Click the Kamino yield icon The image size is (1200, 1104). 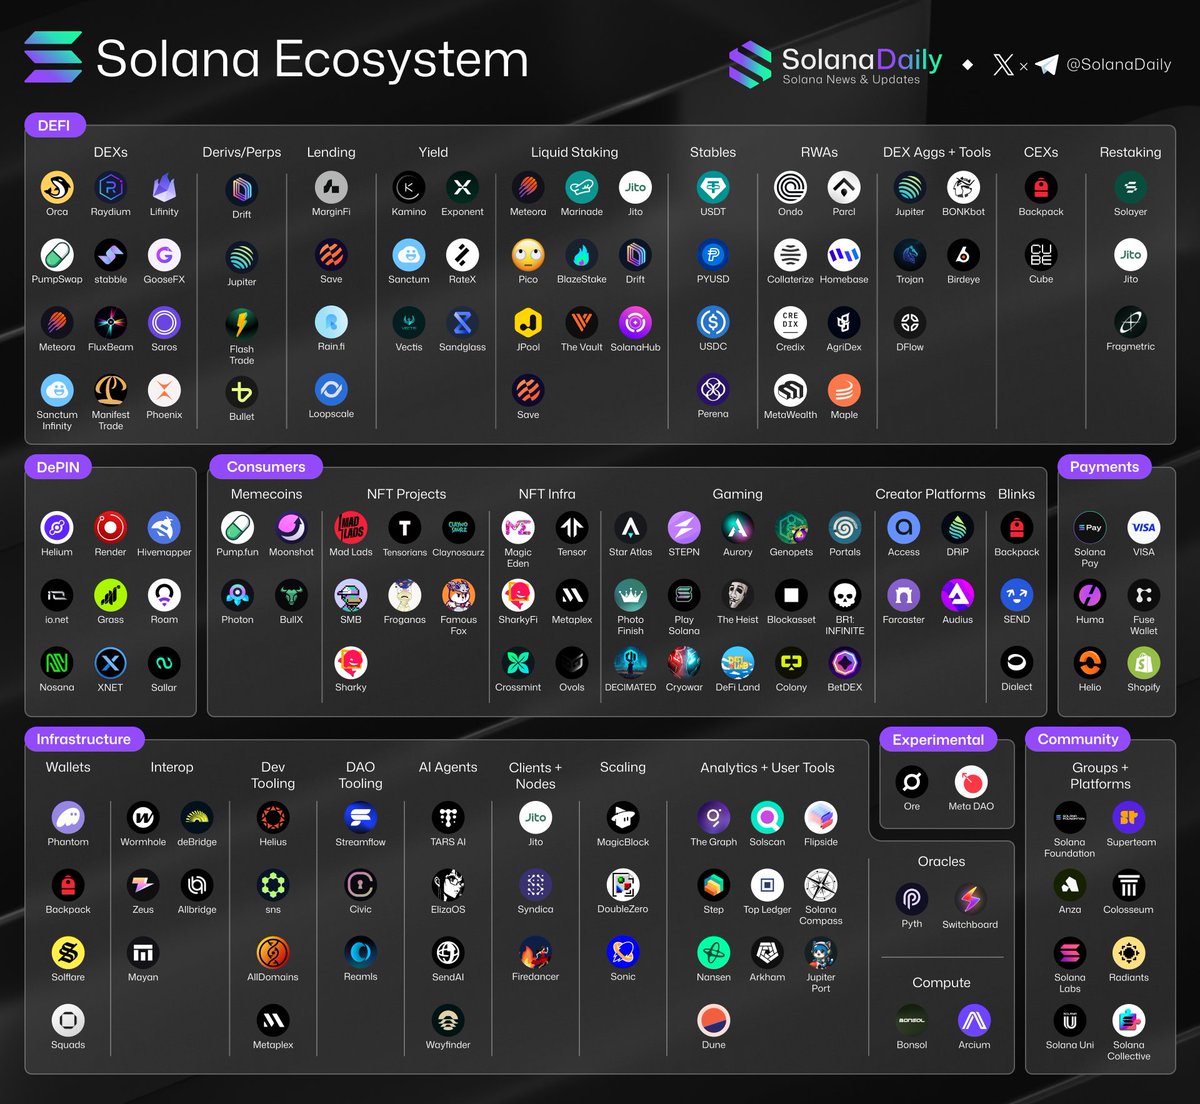(x=408, y=187)
